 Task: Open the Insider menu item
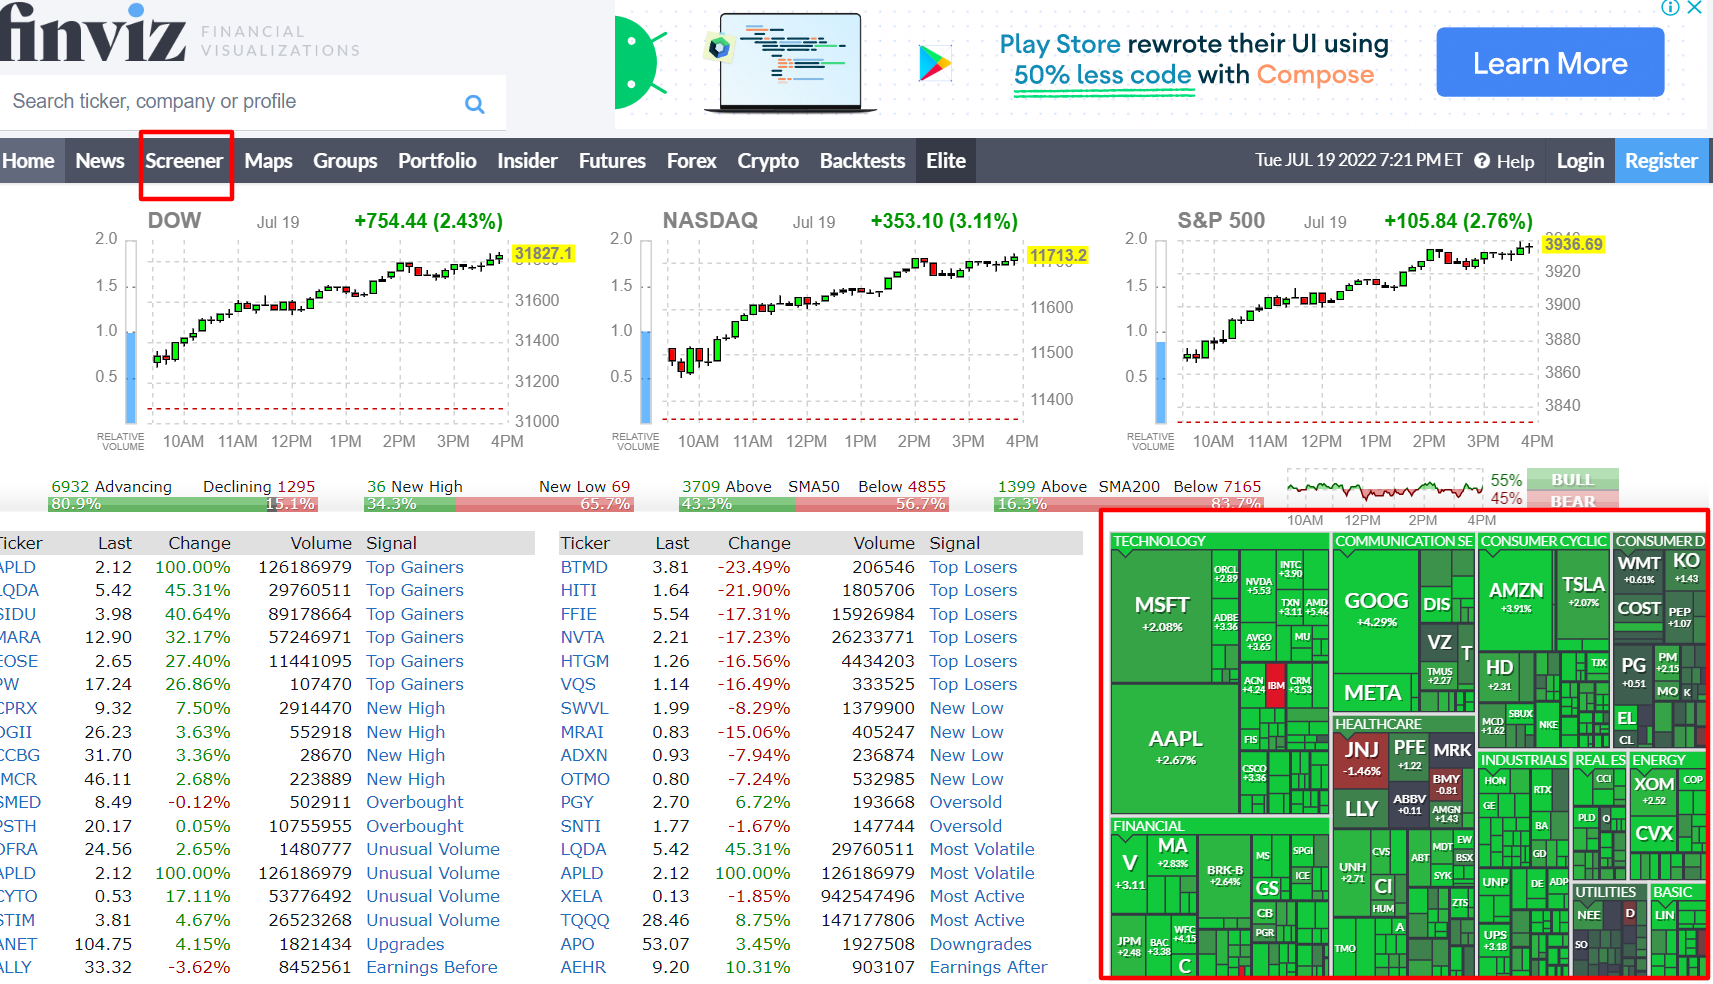pos(527,161)
